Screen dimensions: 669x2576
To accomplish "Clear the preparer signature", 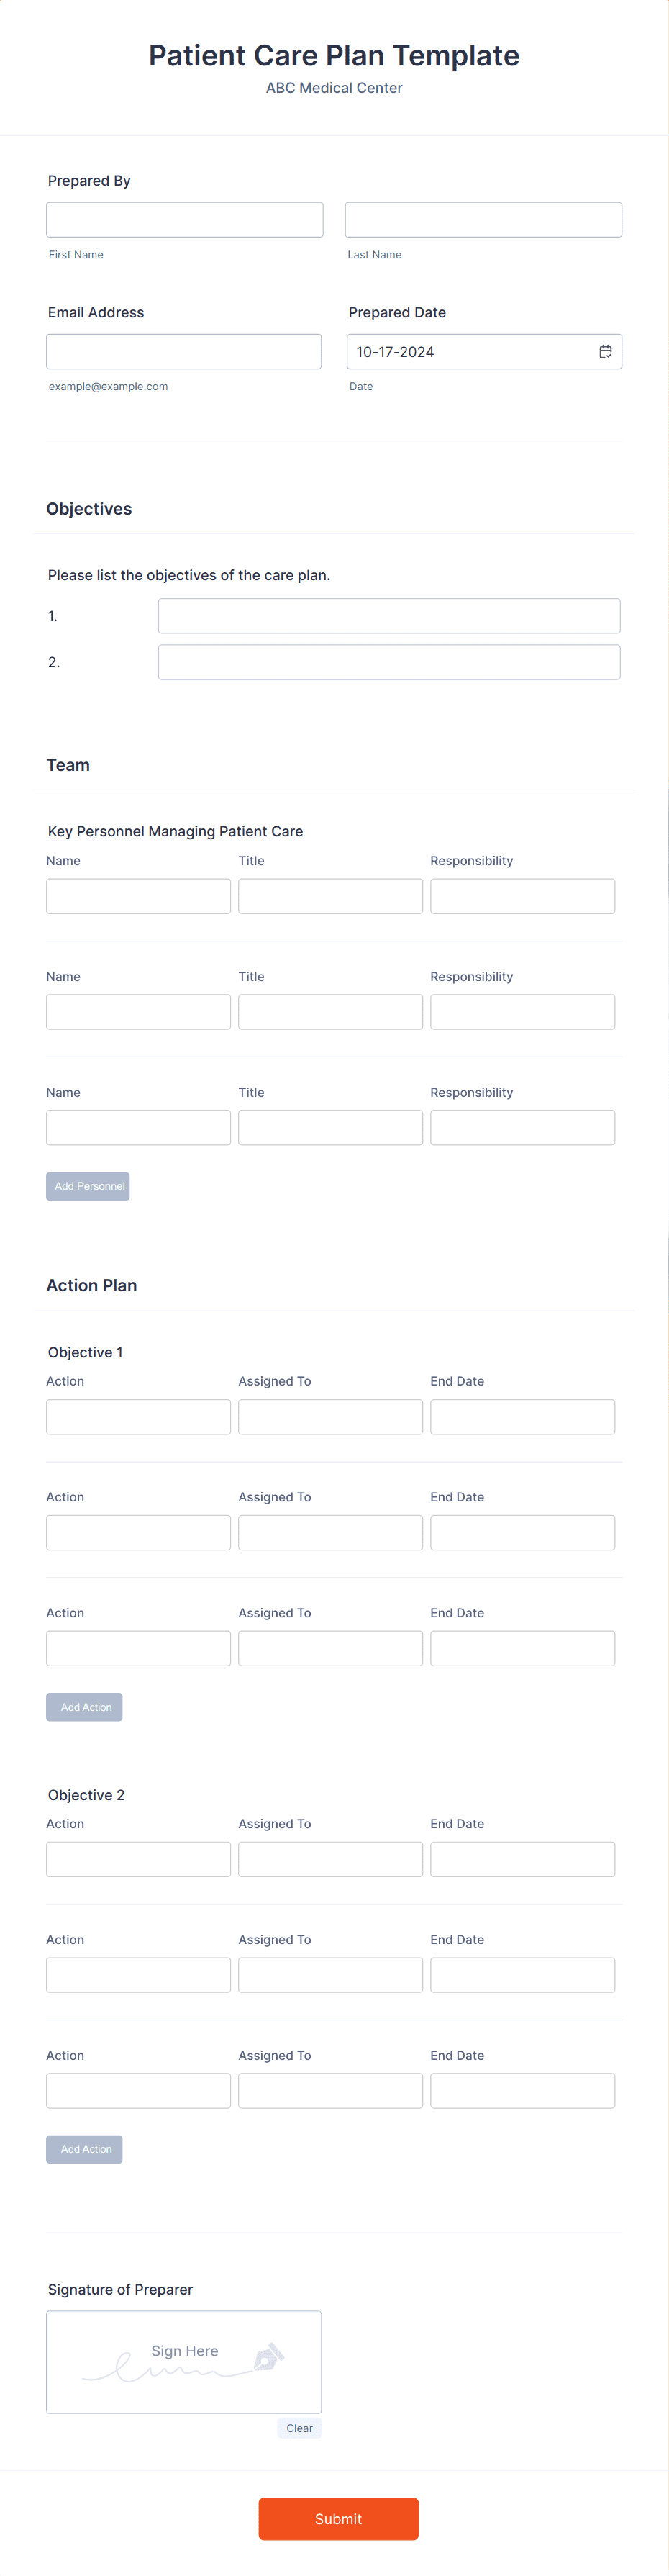I will coord(299,2428).
